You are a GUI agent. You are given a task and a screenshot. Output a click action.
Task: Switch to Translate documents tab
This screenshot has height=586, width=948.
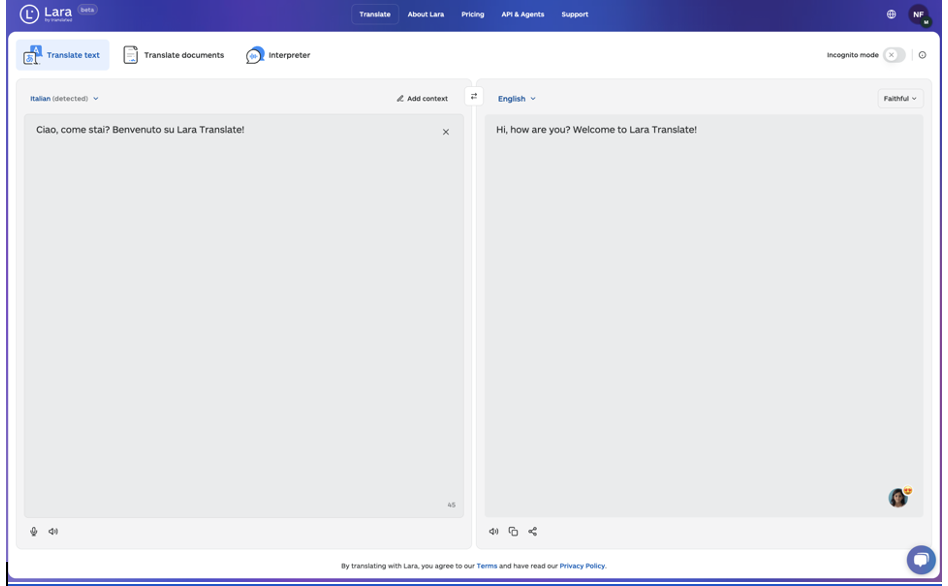(x=174, y=55)
